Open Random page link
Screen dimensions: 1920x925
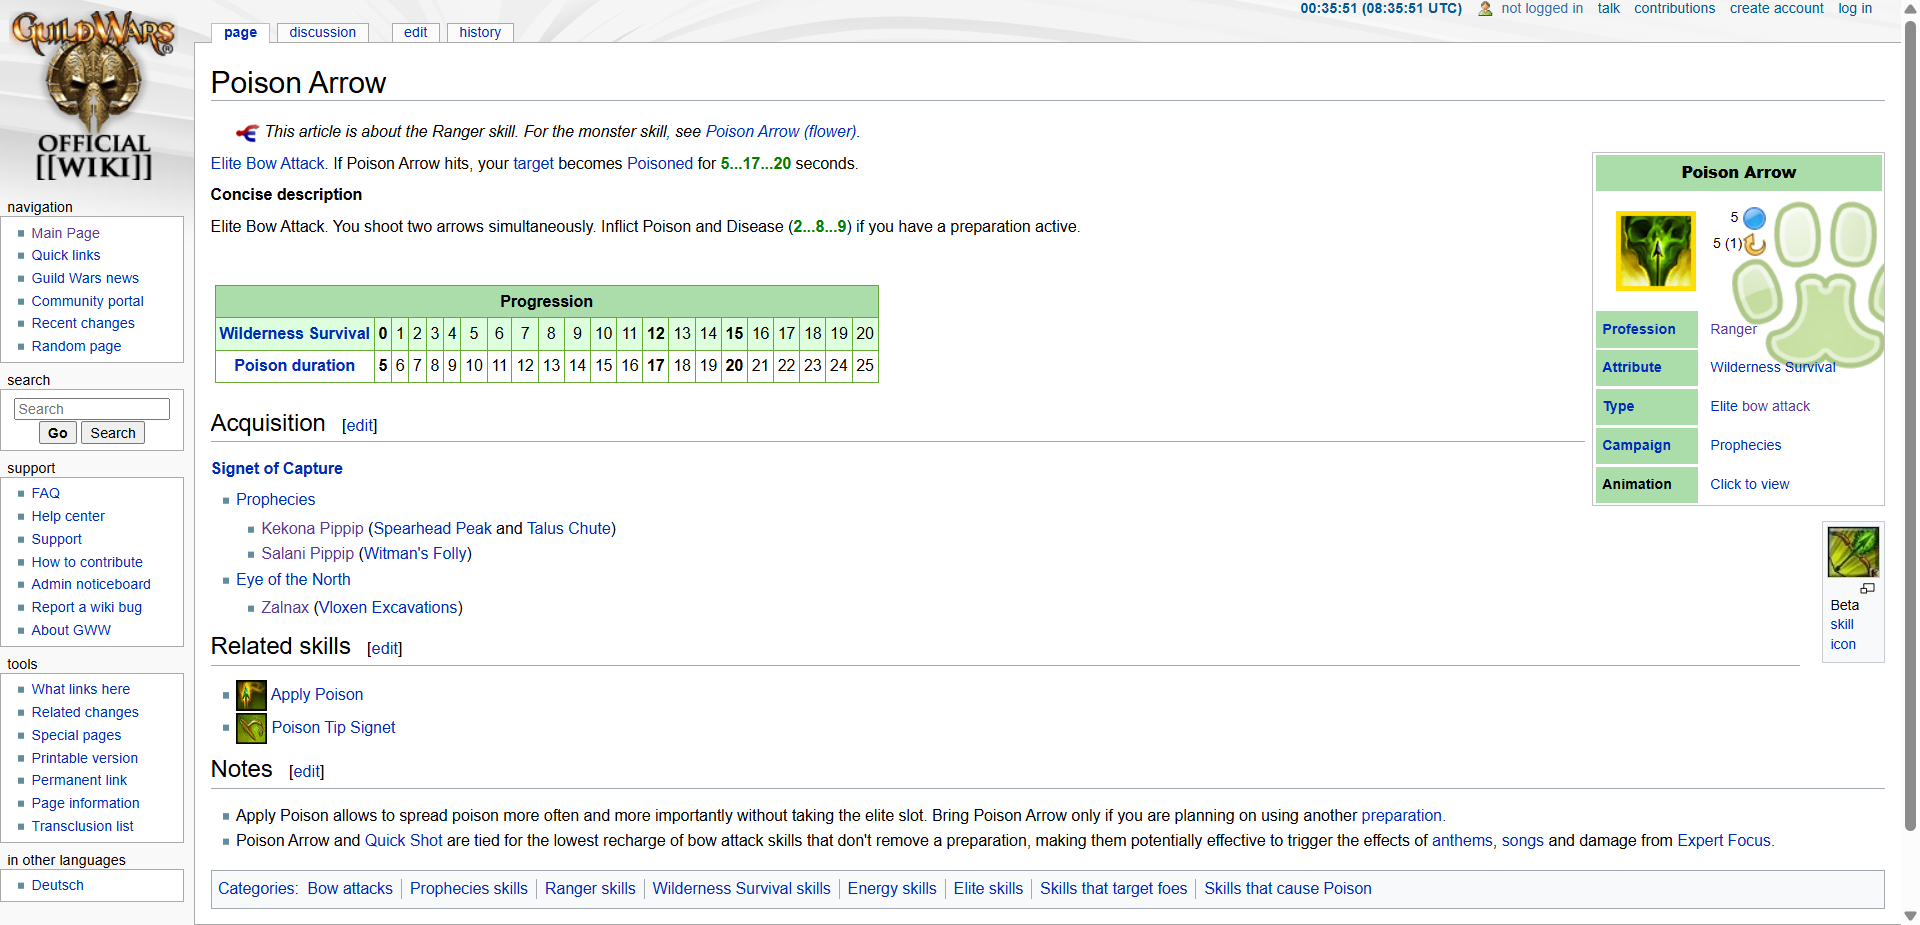click(76, 346)
